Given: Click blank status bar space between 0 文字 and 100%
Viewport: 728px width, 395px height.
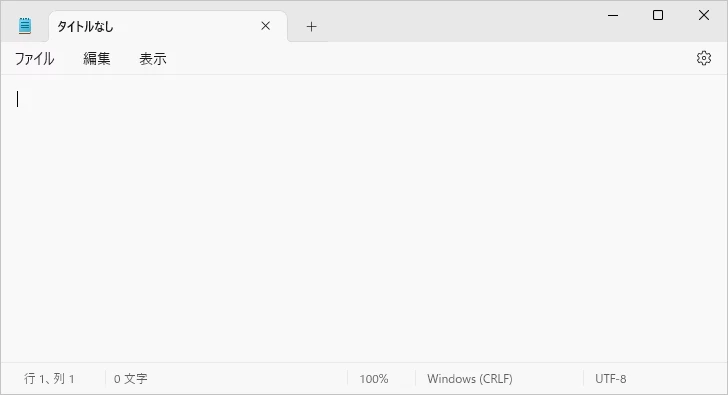Looking at the screenshot, I should (x=246, y=379).
